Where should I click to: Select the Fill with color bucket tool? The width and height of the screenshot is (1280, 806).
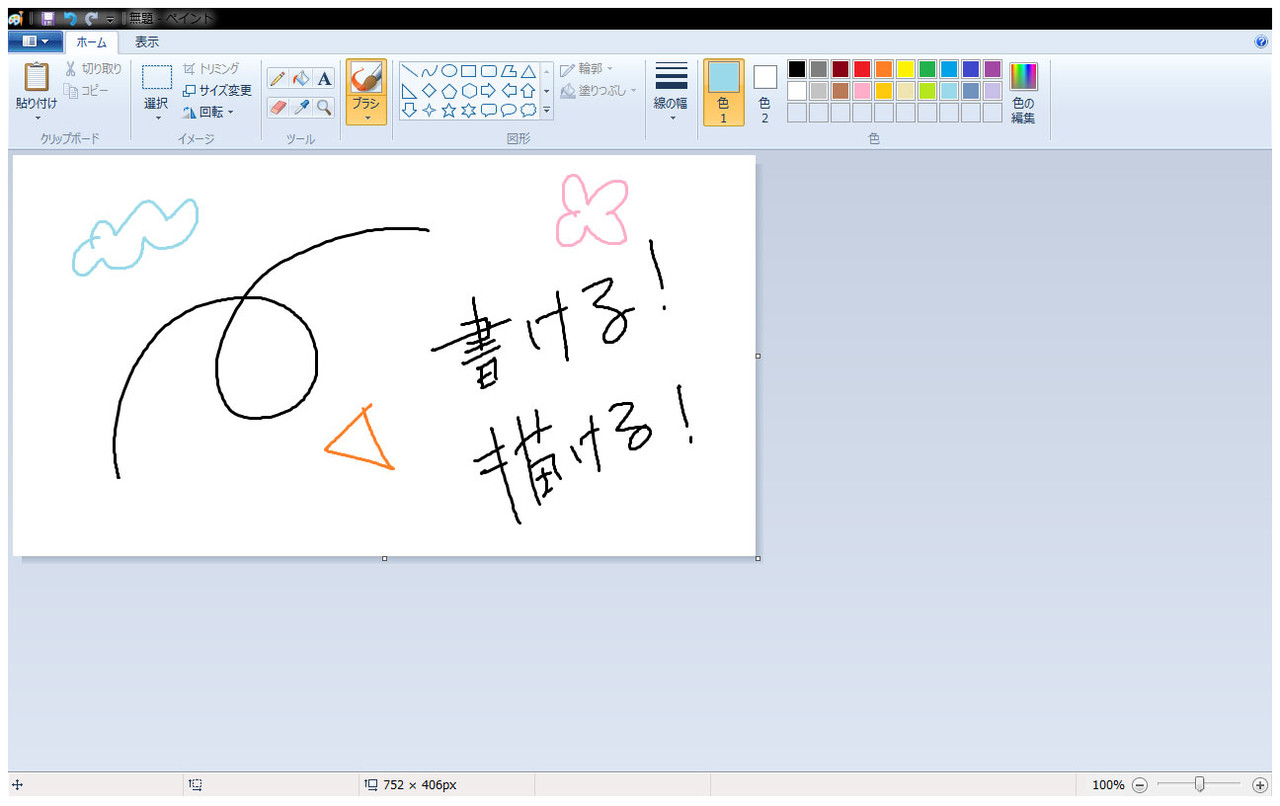pos(301,78)
